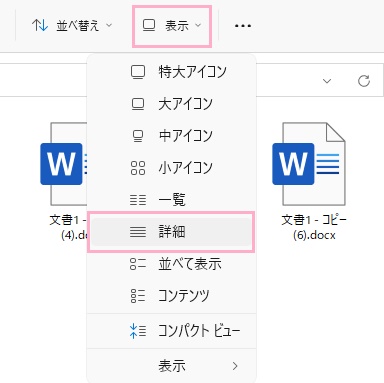Screen dimensions: 384x383
Task: Select 大アイコン view option
Action: click(171, 104)
